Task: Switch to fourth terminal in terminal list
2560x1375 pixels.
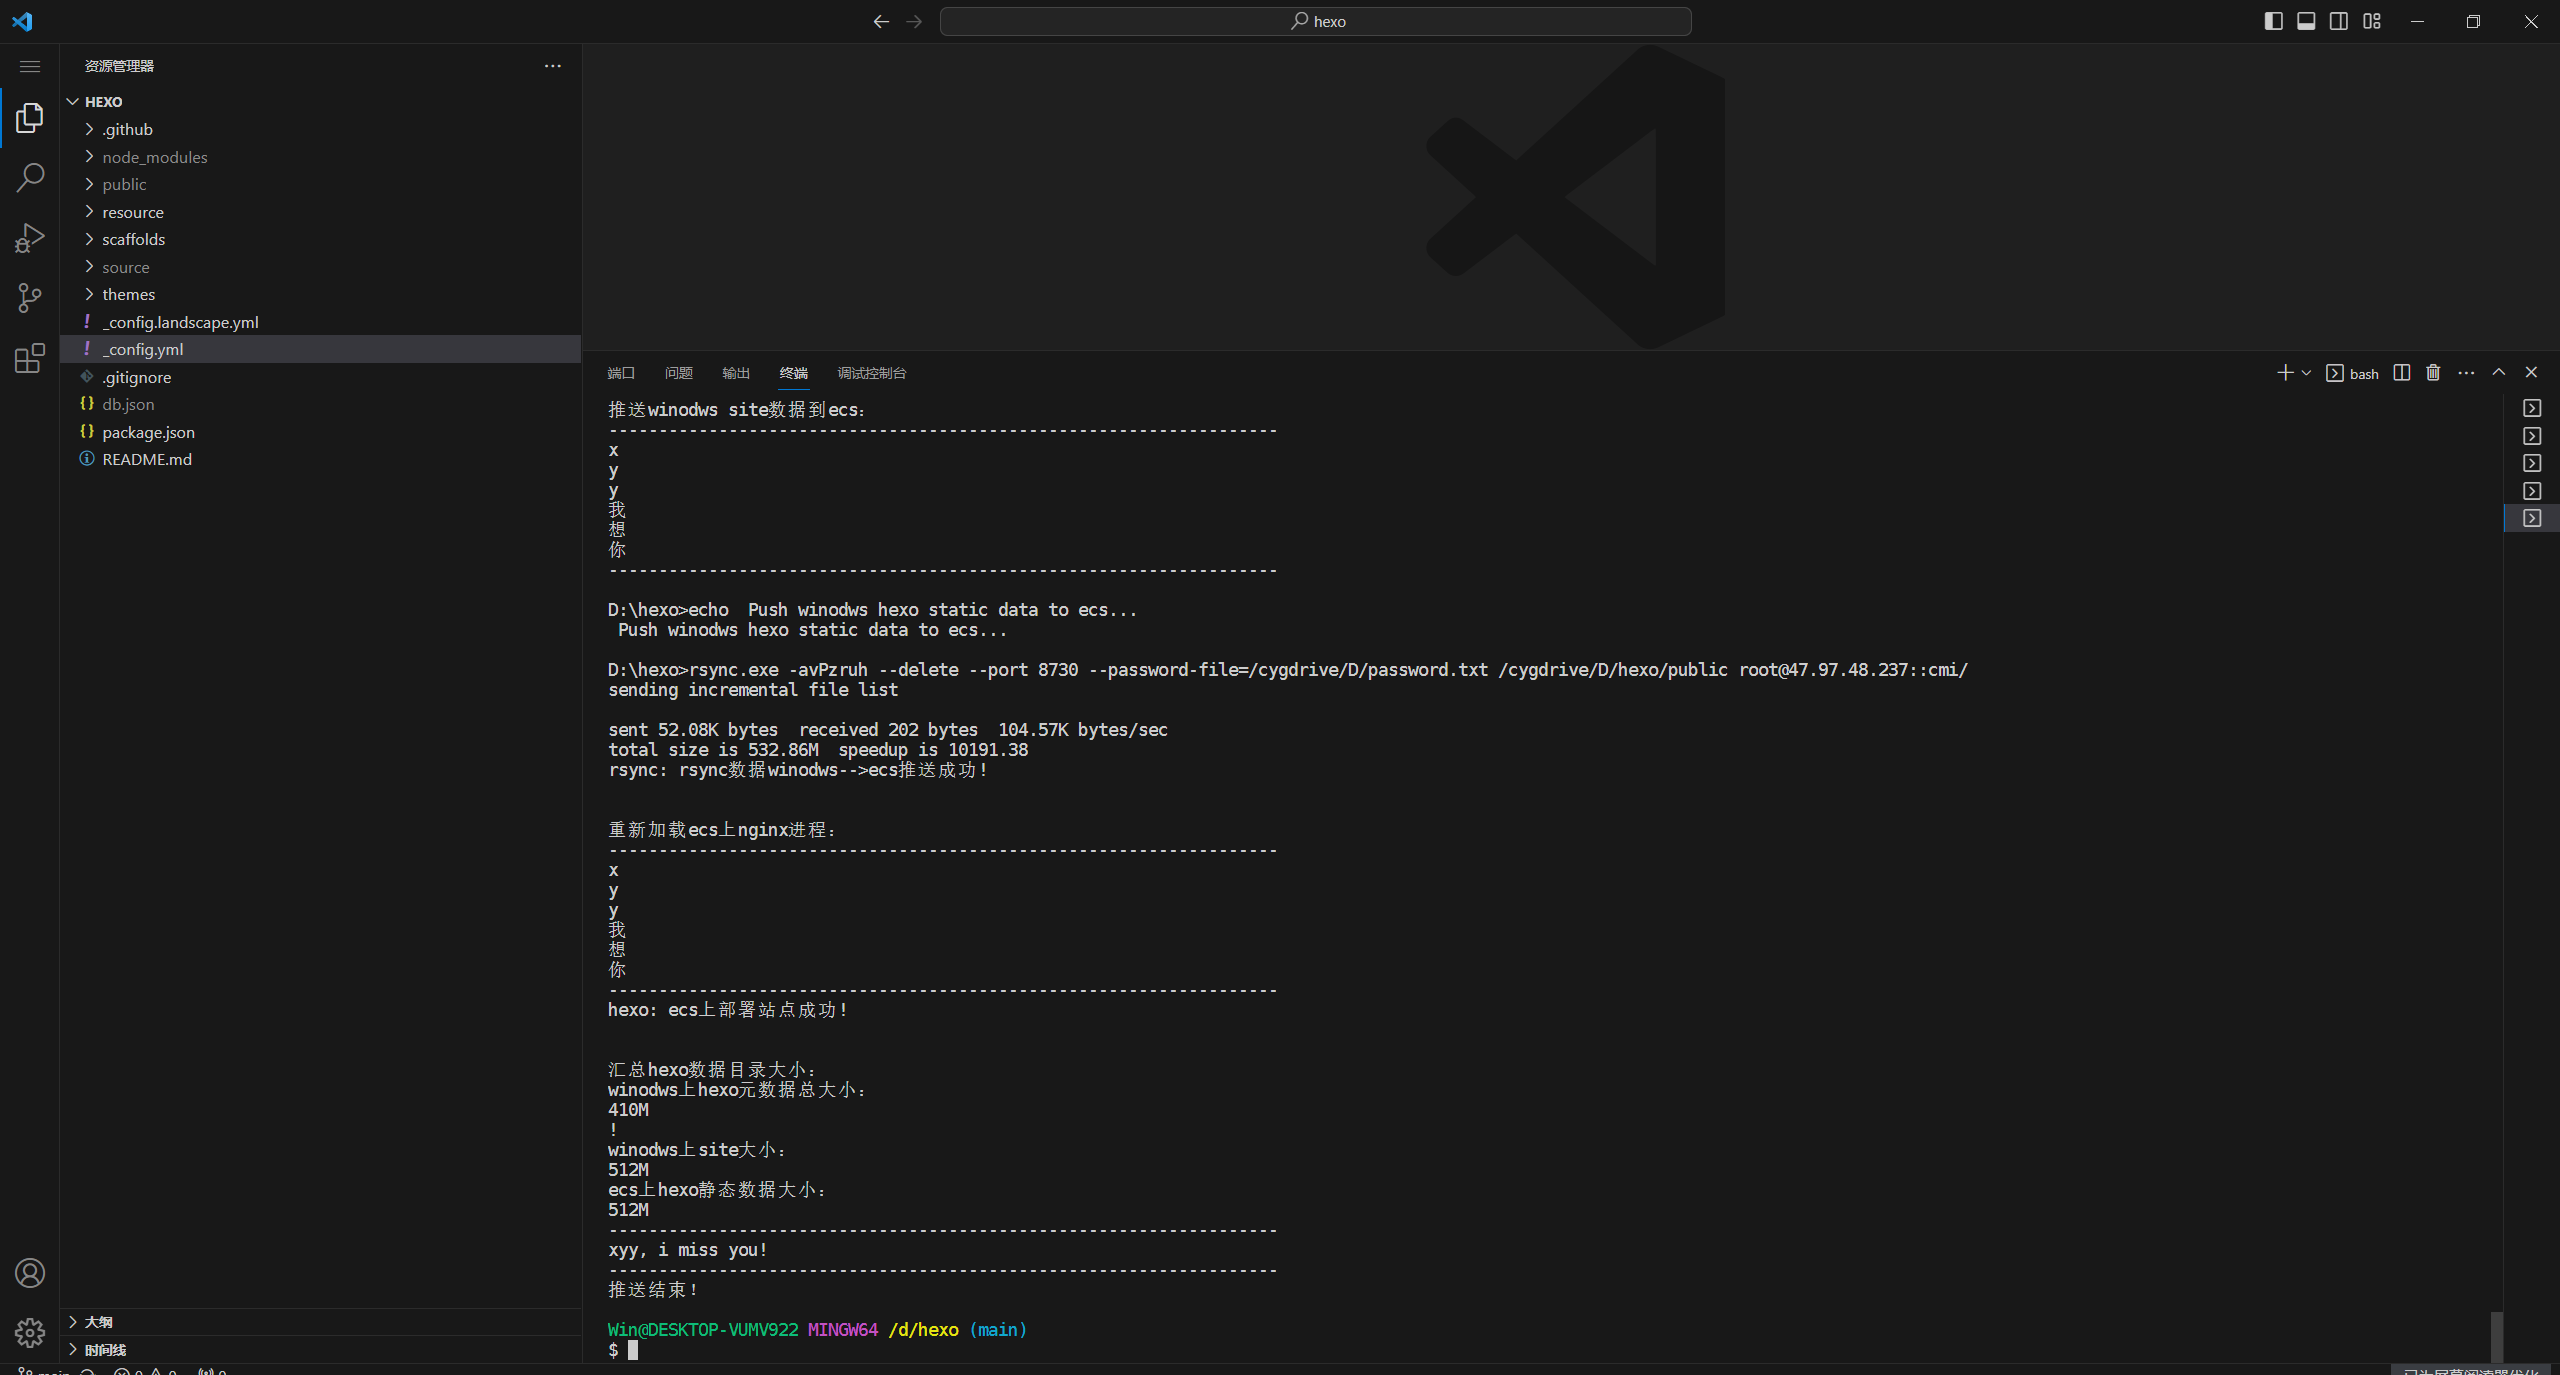Action: [2532, 491]
